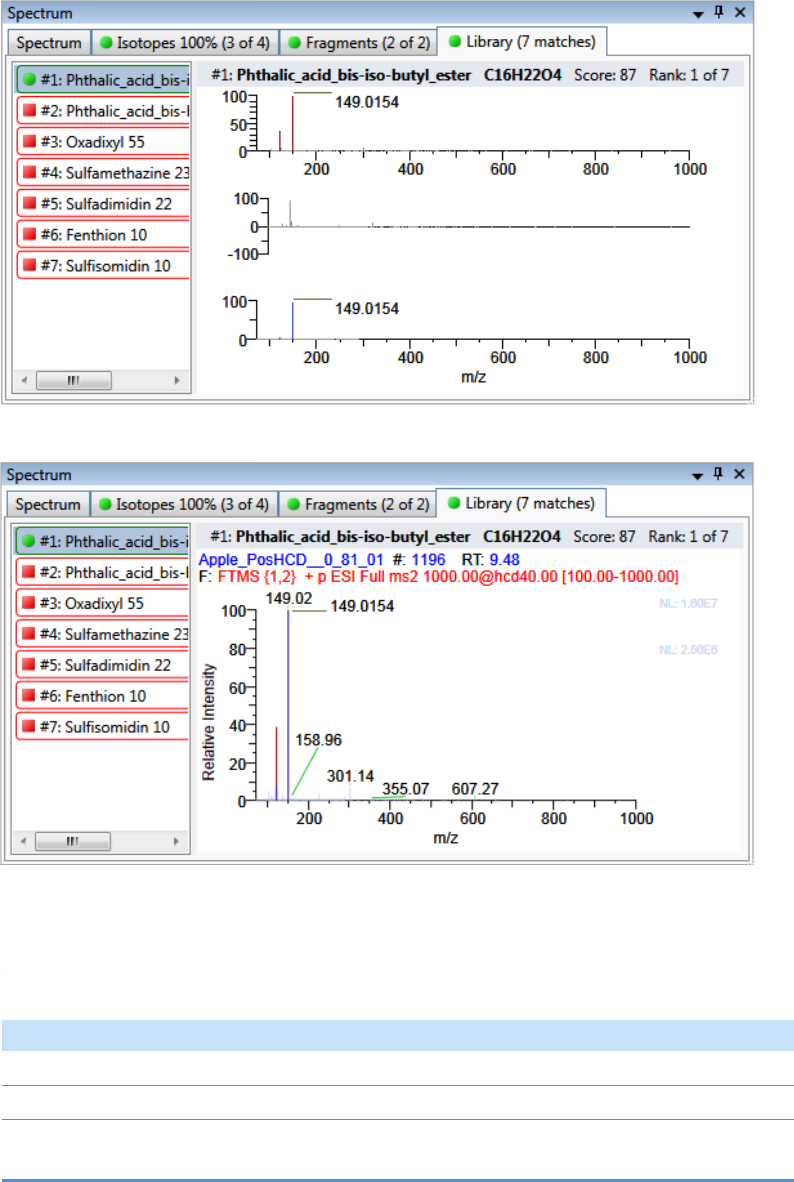Click Apple_PosHCD__0_81_01 file name text
Viewport: 794px width, 1182px height.
291,560
